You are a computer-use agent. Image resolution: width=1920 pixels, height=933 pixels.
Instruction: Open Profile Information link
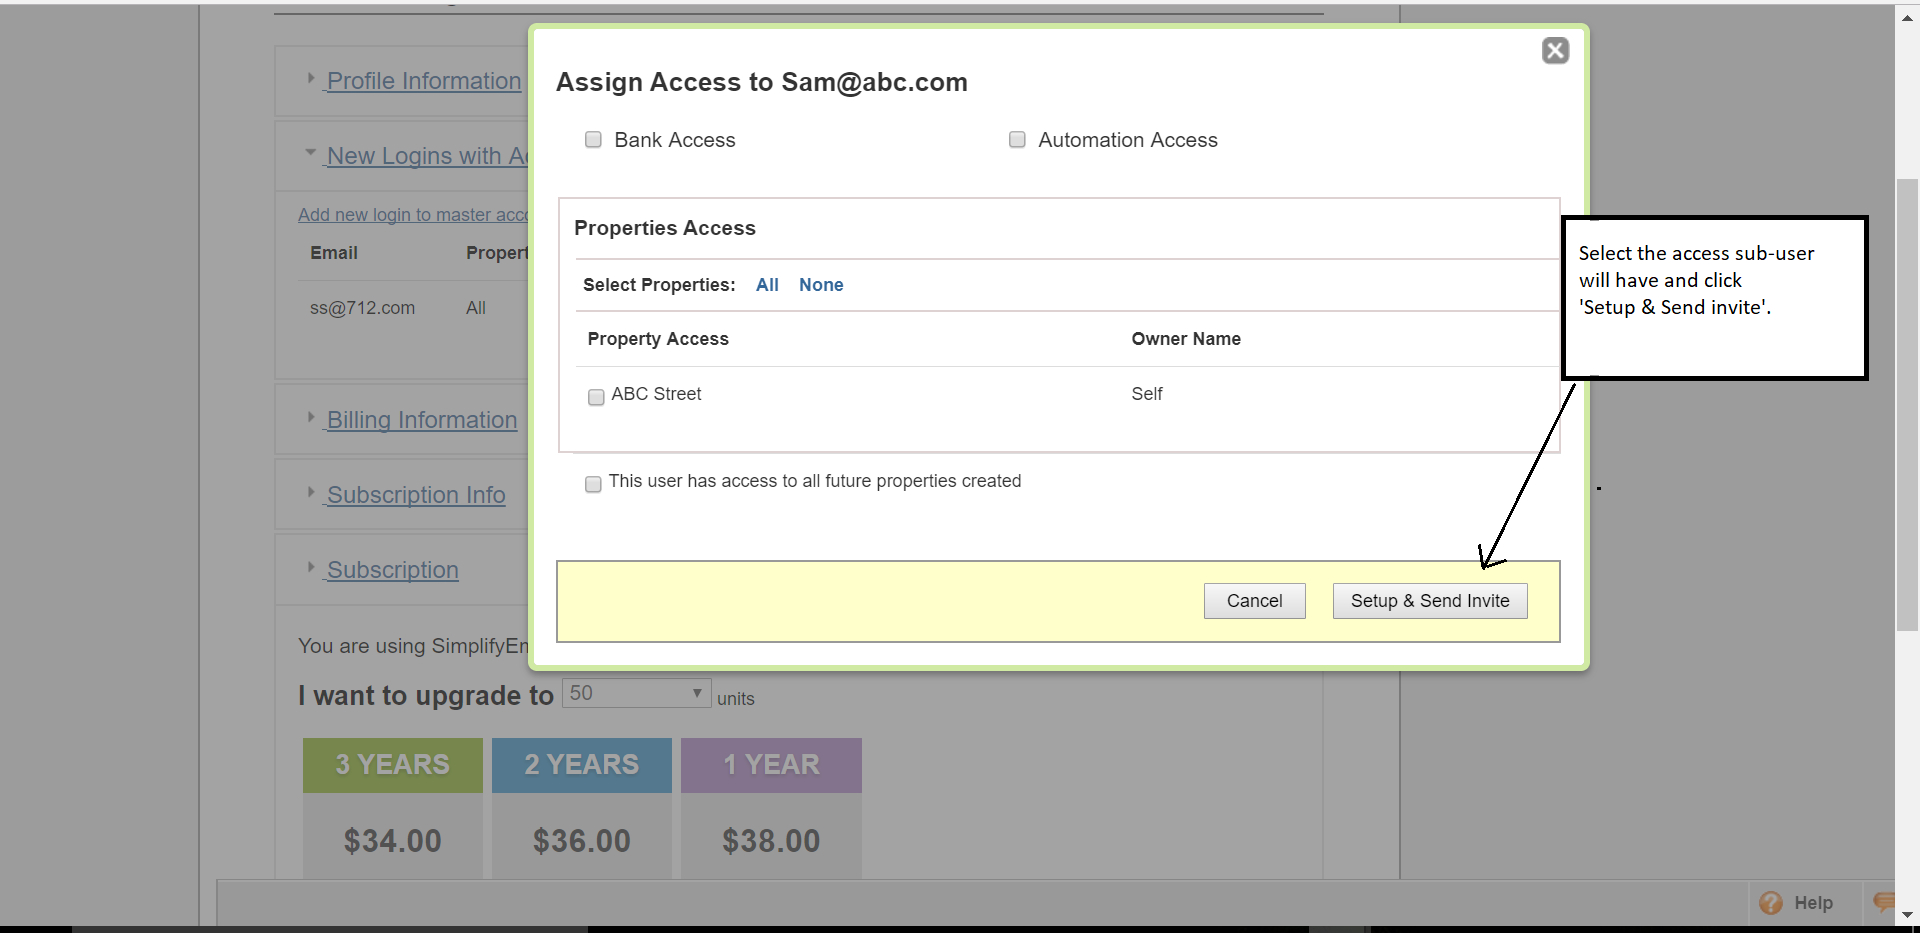424,81
